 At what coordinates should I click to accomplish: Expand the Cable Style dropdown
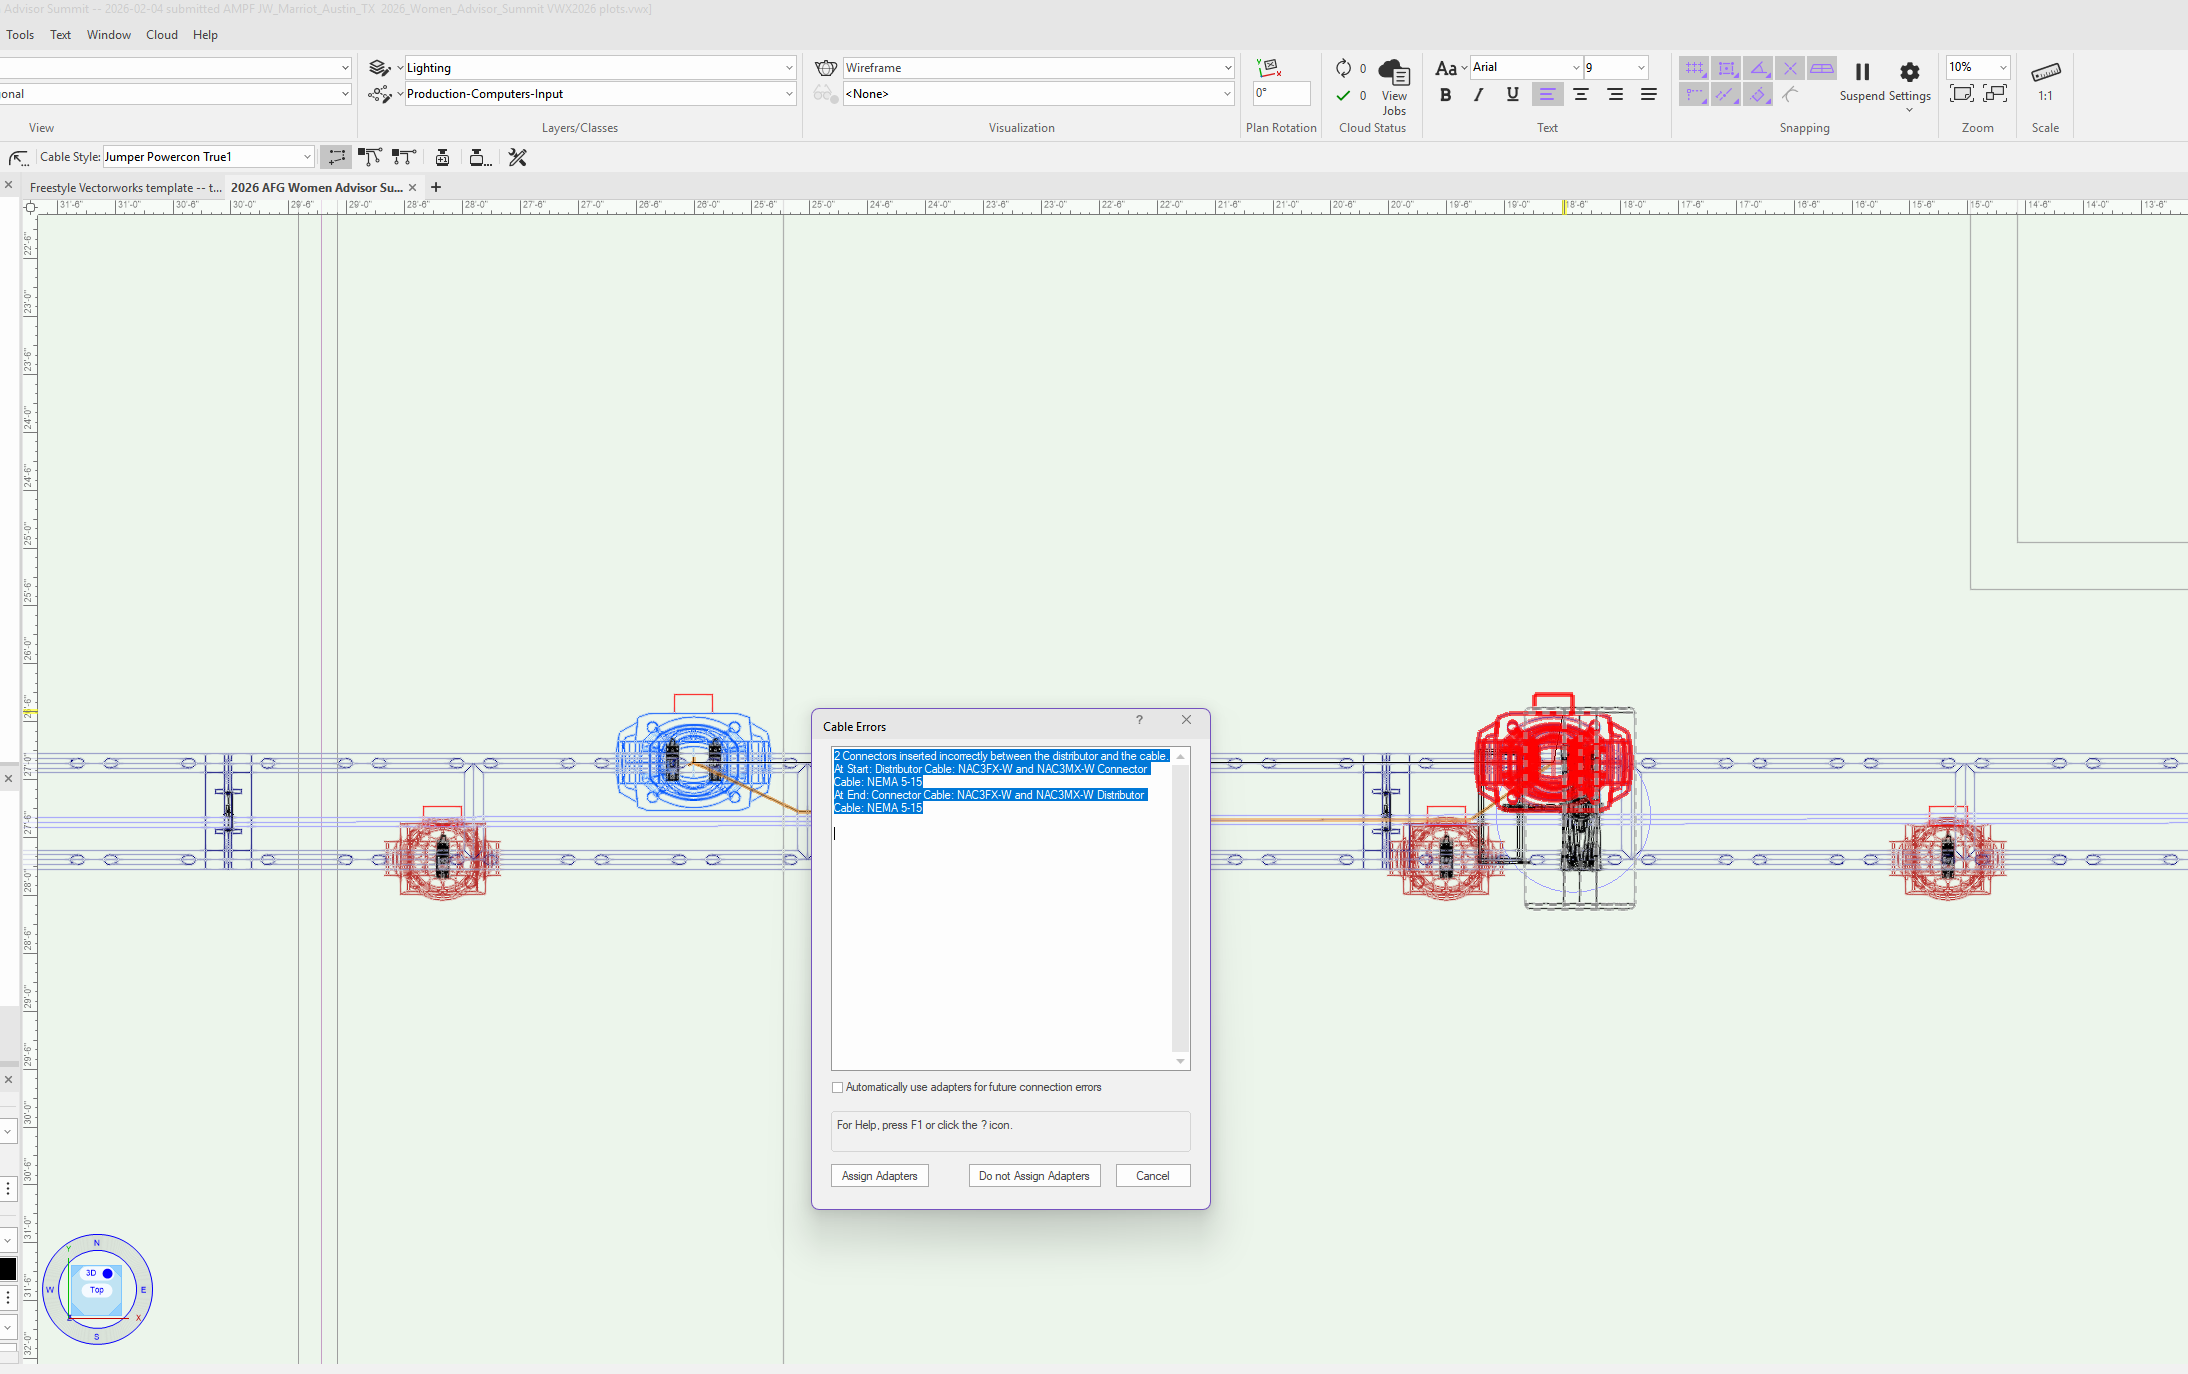coord(307,157)
